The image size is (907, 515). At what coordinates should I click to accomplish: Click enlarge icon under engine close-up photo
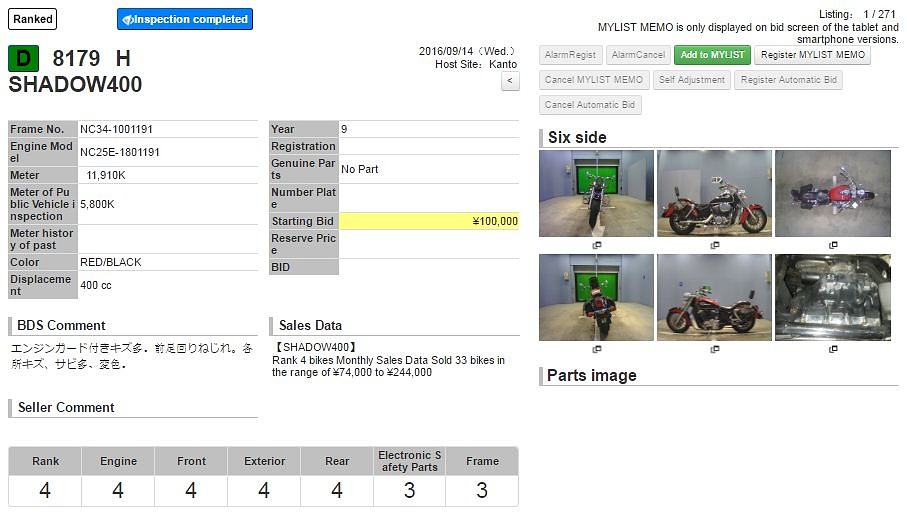coord(833,349)
